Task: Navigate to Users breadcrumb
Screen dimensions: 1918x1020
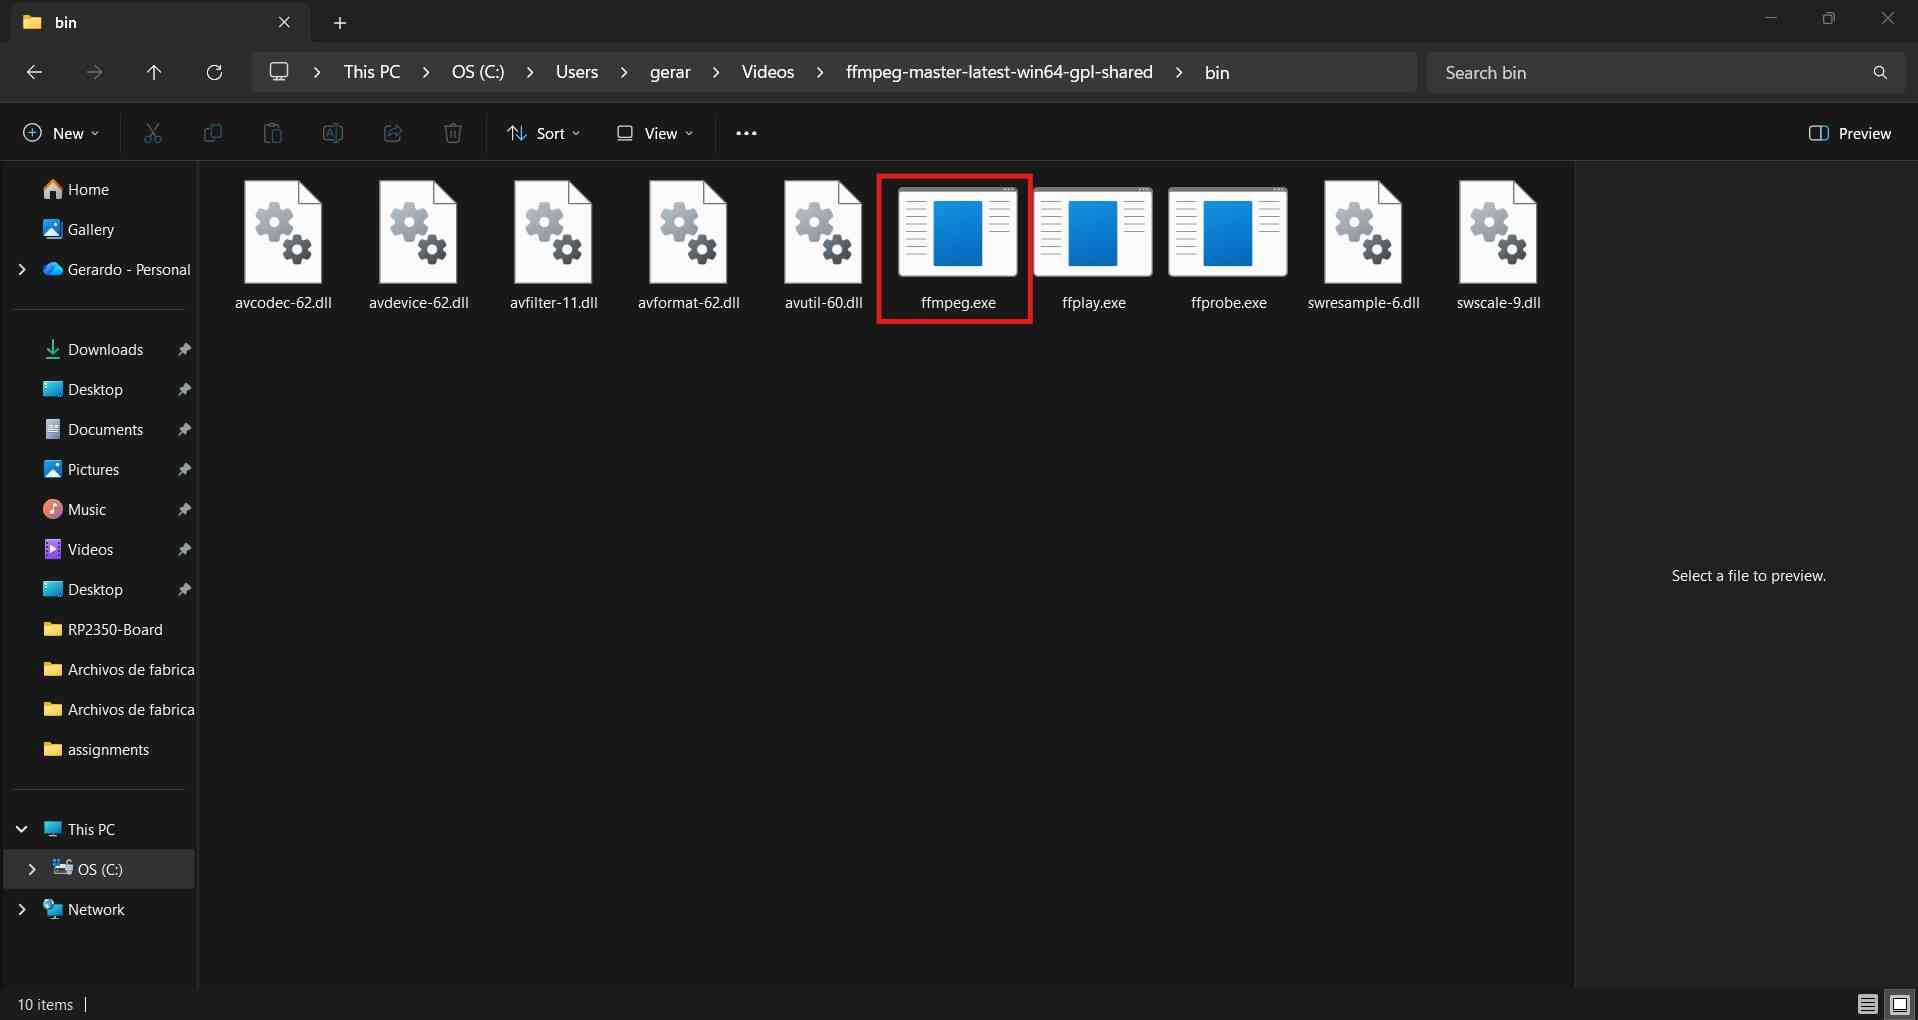Action: click(577, 72)
